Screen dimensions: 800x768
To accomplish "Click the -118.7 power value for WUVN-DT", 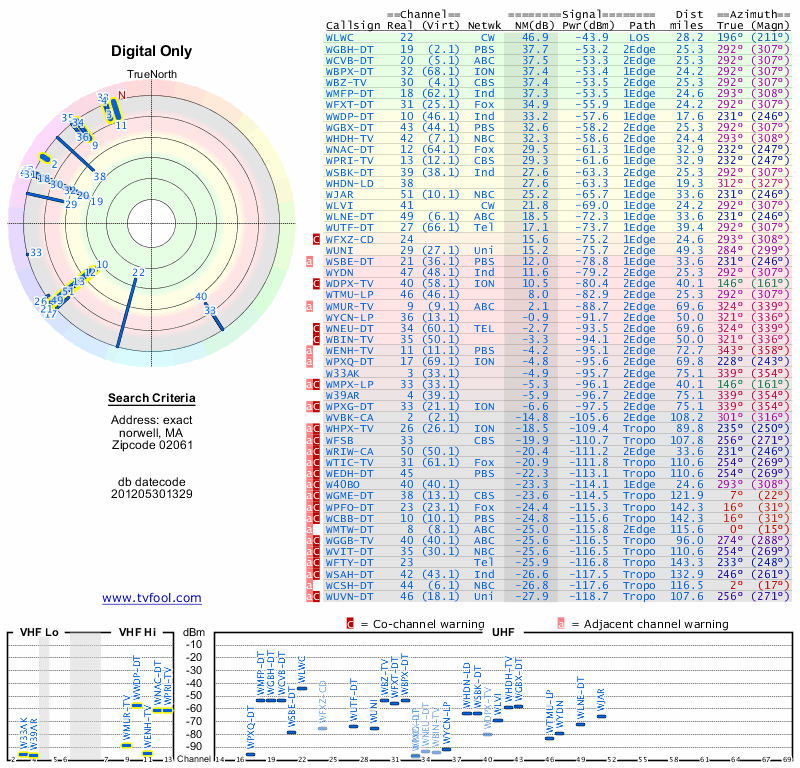I will (589, 596).
